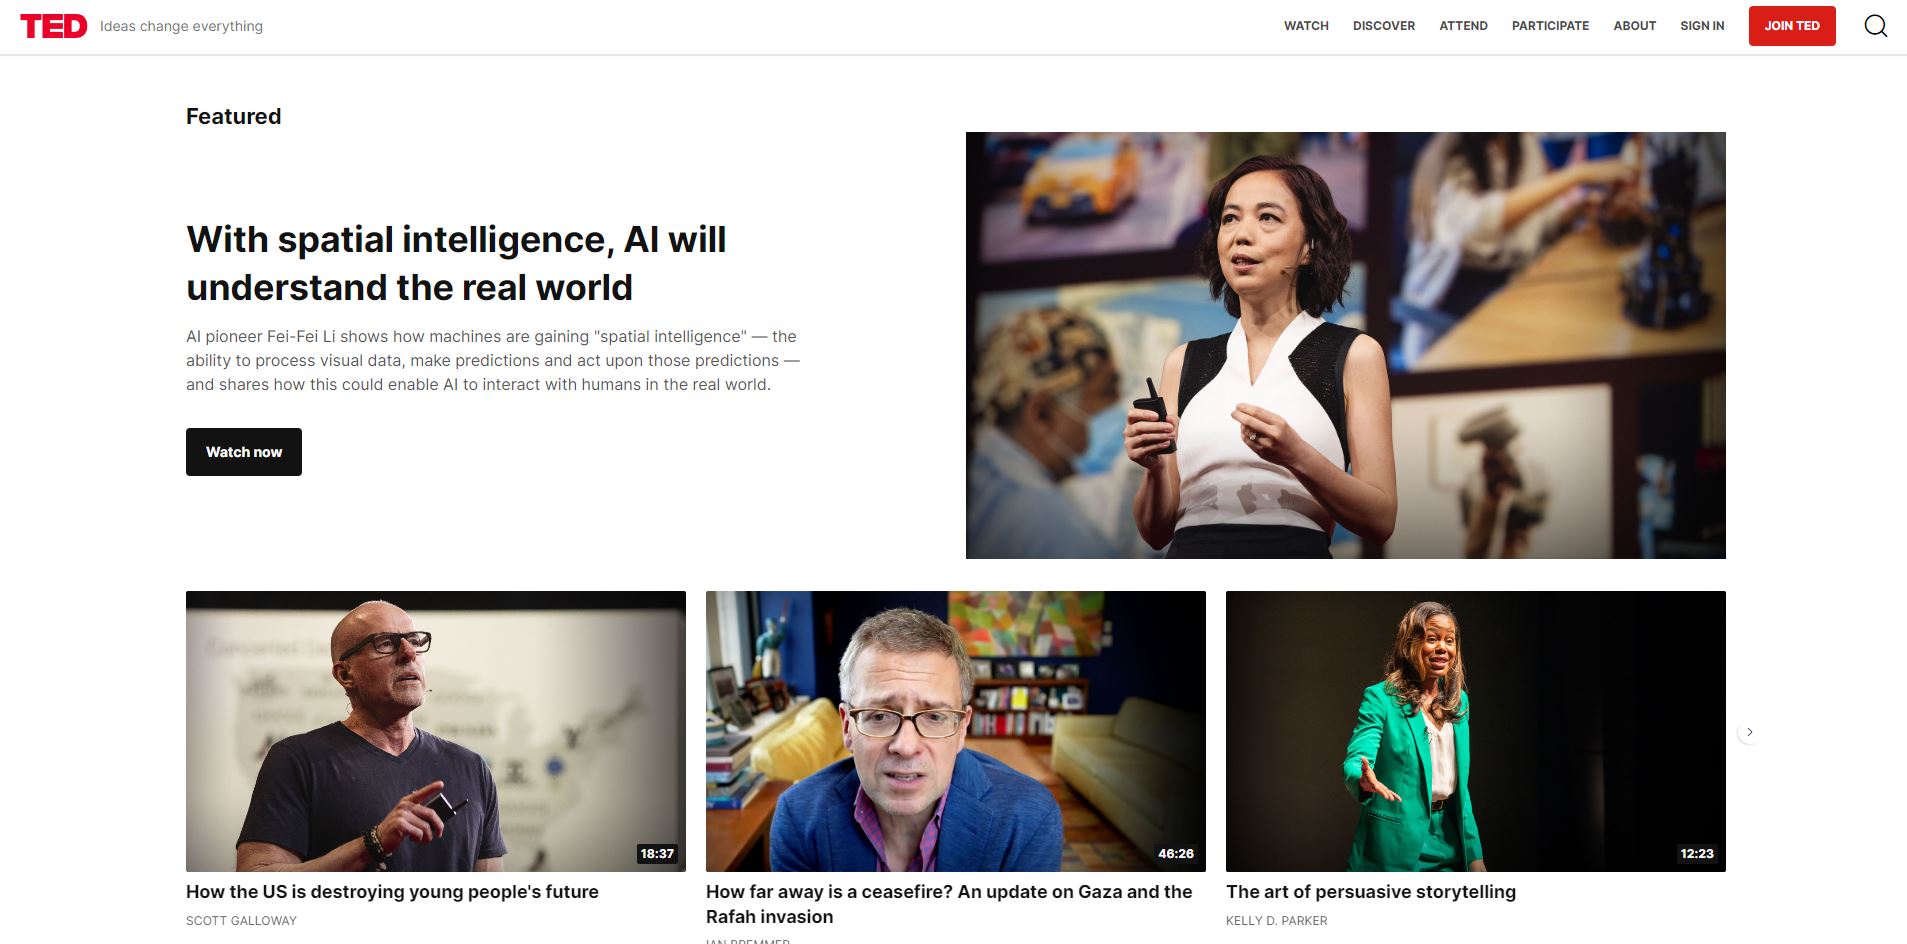1907x944 pixels.
Task: Click 'How the US is destroying young people's future' title
Action: tap(392, 892)
